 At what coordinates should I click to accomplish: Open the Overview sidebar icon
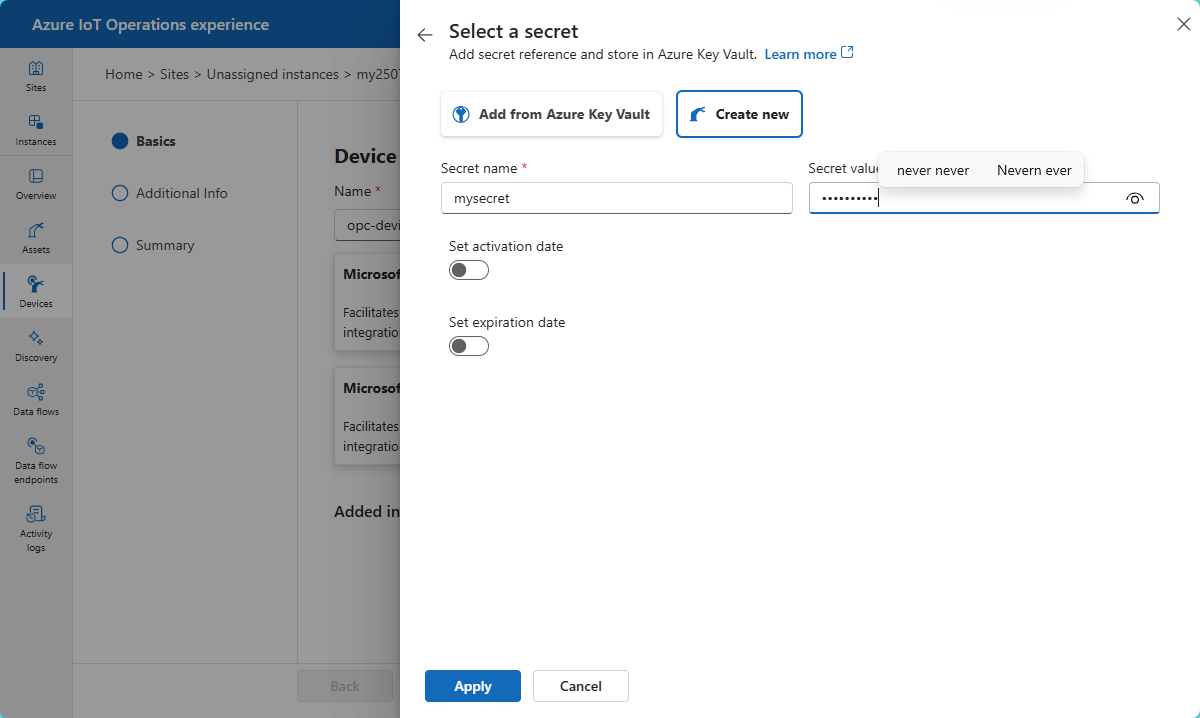click(x=36, y=184)
